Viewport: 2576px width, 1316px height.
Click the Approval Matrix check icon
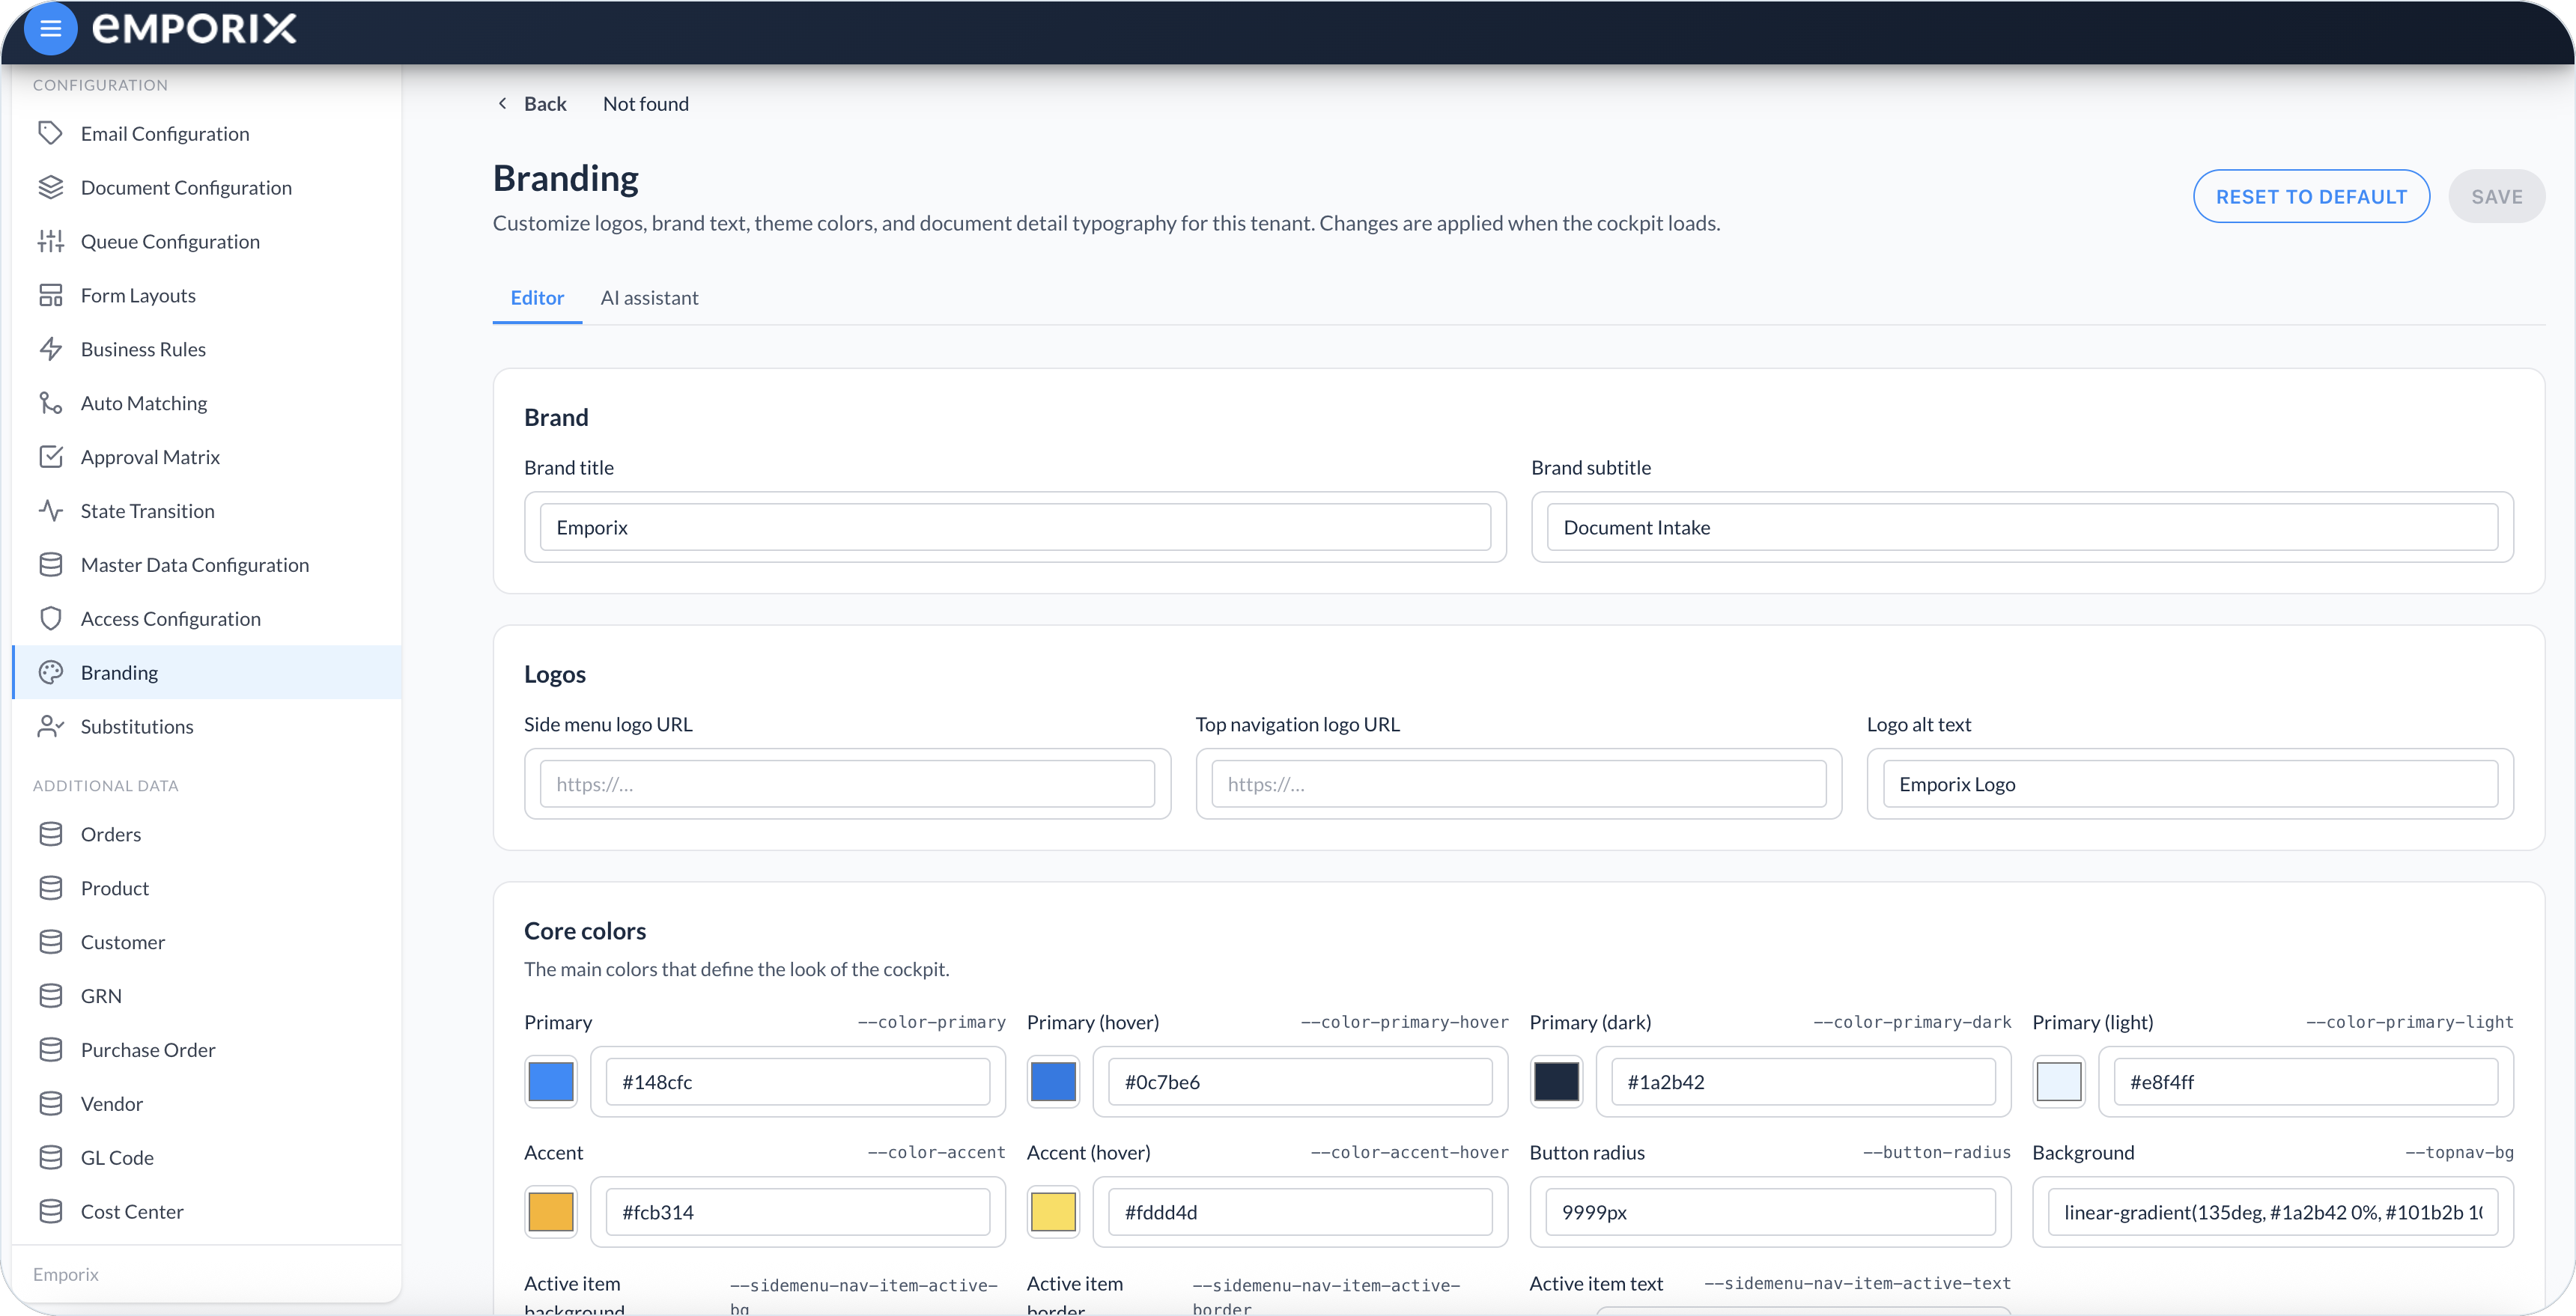(50, 457)
